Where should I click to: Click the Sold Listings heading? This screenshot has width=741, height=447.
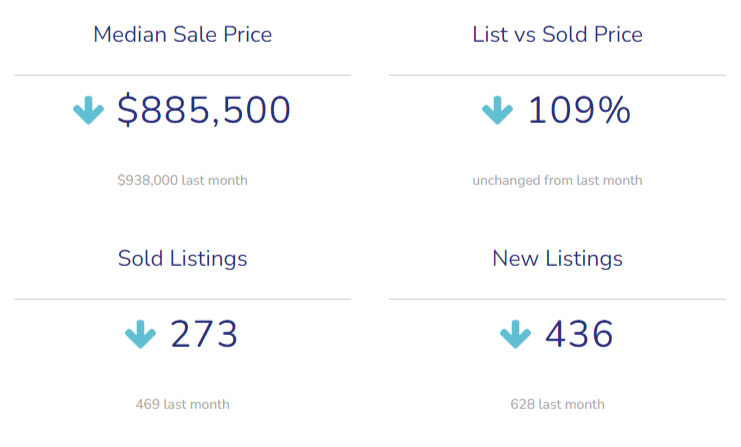pyautogui.click(x=182, y=258)
